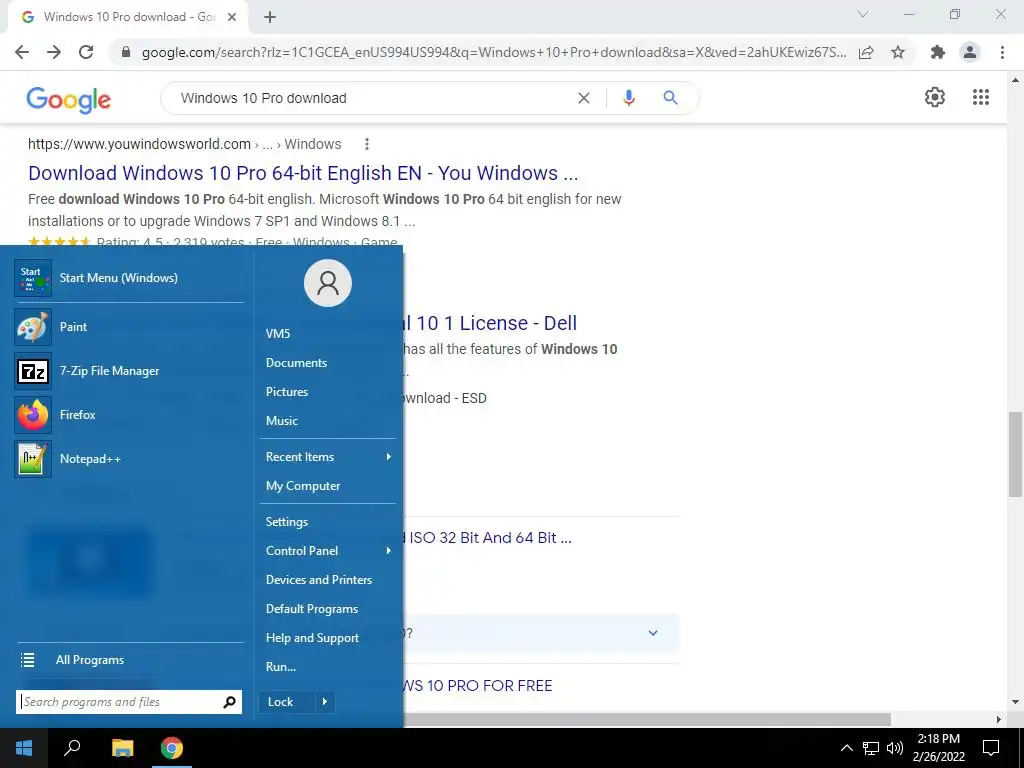Open the Run... dialog
The height and width of the screenshot is (768, 1024).
point(328,667)
